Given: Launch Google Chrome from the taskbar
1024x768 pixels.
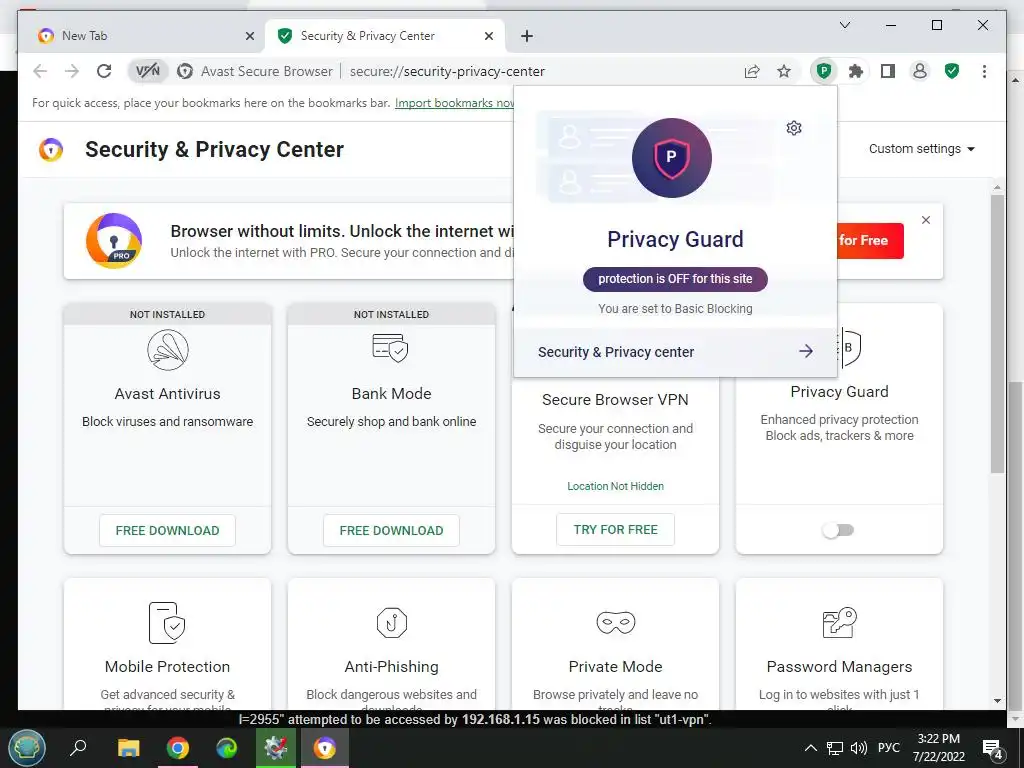Looking at the screenshot, I should click(x=178, y=748).
